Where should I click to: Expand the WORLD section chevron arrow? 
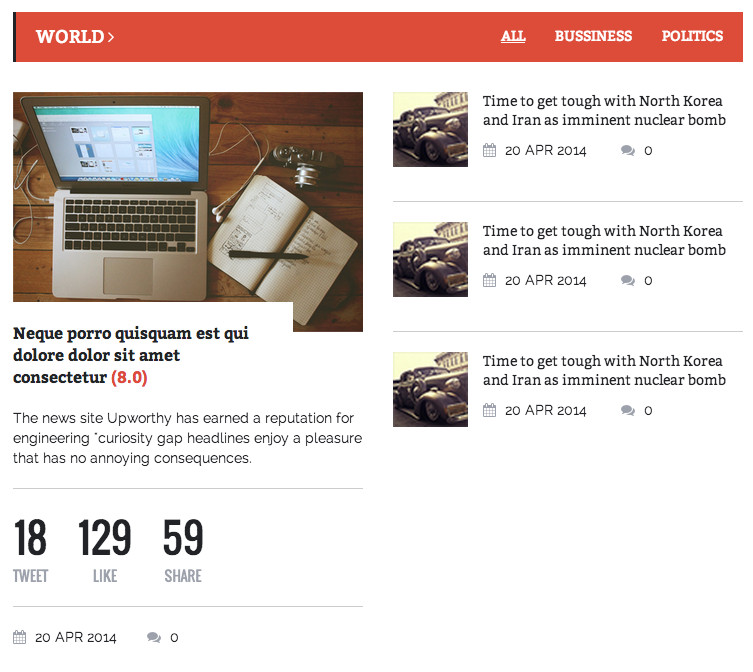(x=110, y=37)
